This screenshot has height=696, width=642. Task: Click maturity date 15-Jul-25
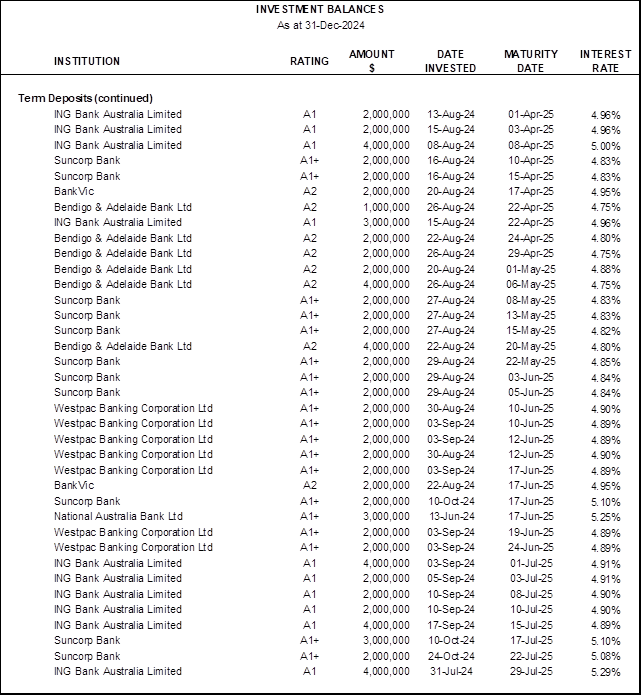coord(531,626)
